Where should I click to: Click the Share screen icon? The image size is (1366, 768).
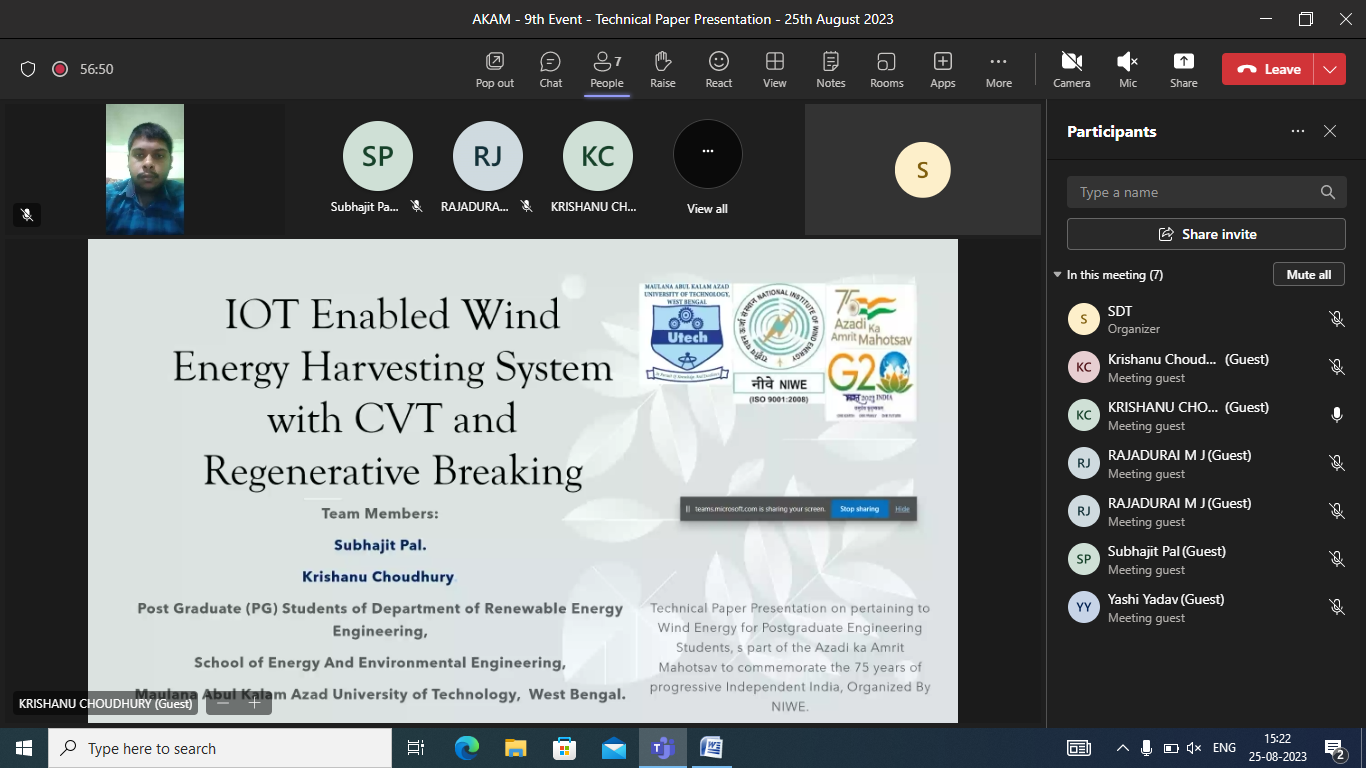[x=1183, y=69]
